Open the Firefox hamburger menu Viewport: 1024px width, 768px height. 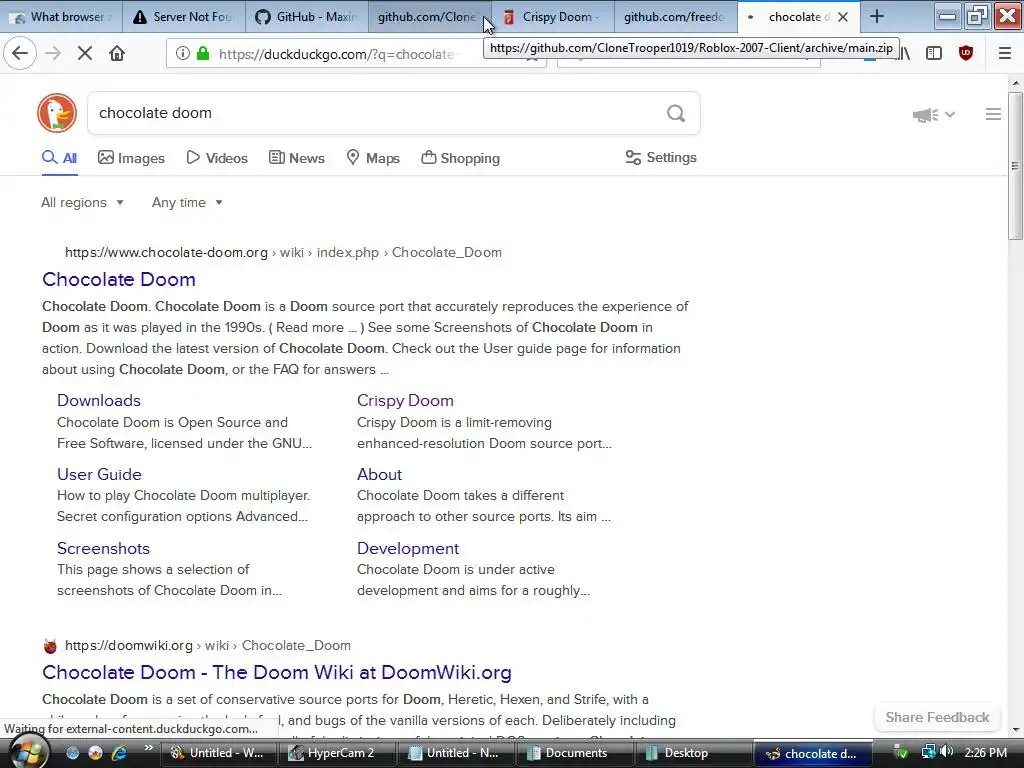(1005, 54)
